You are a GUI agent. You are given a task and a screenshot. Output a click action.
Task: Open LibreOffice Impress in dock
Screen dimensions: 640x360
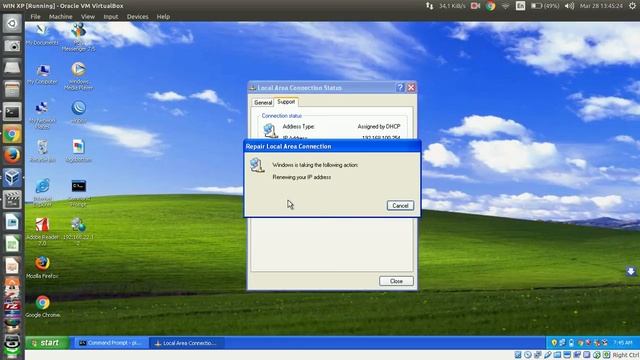coord(12,266)
